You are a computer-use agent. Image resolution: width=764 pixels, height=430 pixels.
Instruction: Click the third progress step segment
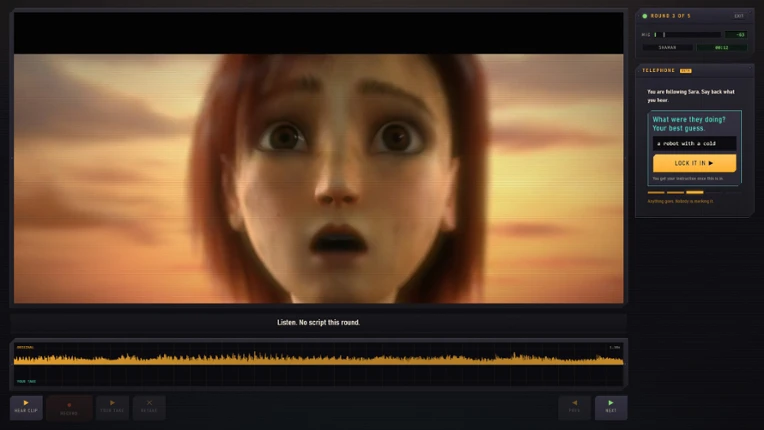pyautogui.click(x=694, y=192)
